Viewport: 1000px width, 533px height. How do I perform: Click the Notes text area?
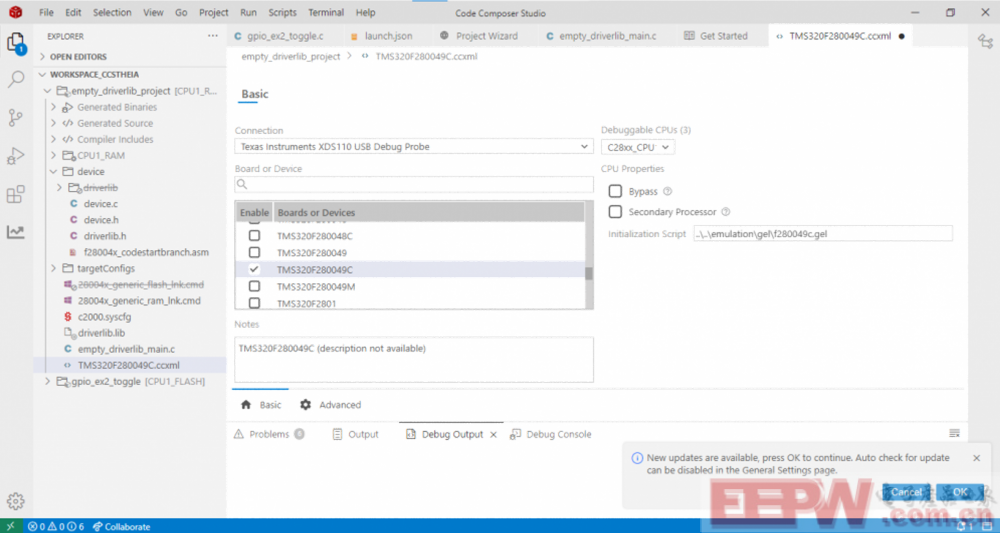coord(414,360)
